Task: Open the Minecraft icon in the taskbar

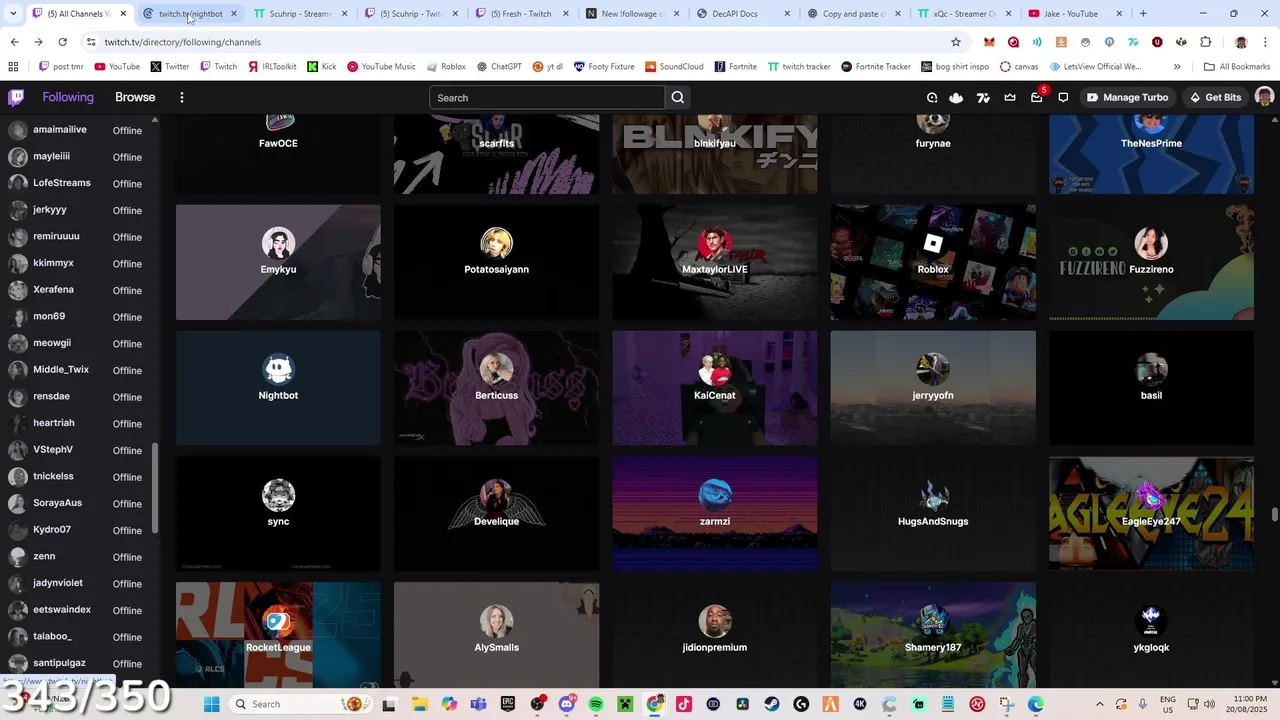Action: click(625, 704)
